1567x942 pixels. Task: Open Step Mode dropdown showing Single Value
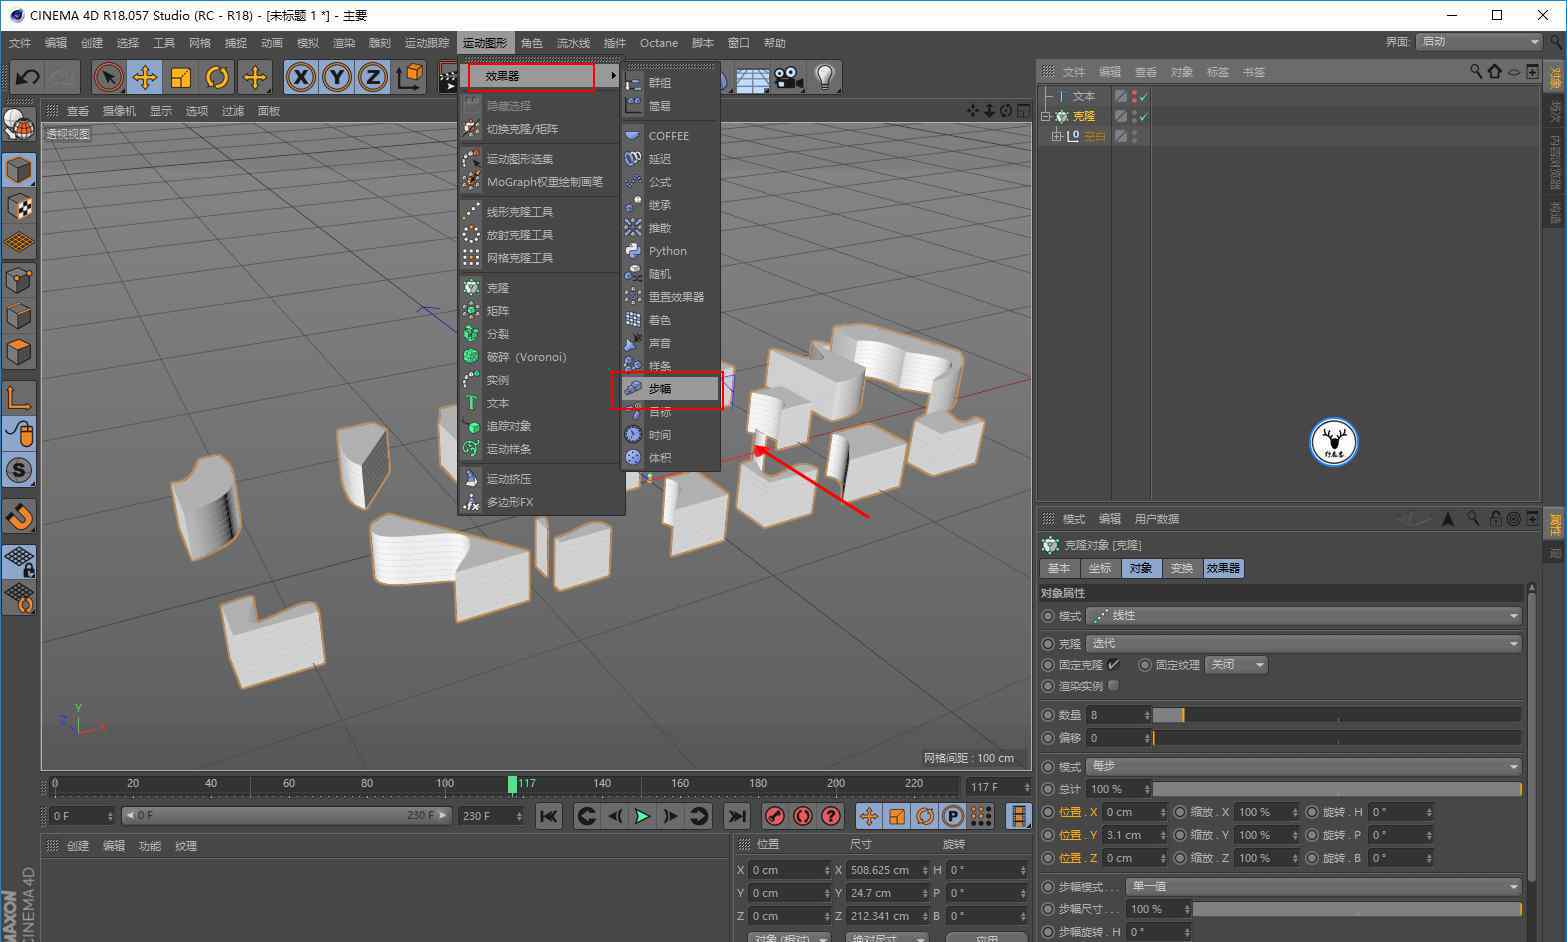tap(1323, 886)
